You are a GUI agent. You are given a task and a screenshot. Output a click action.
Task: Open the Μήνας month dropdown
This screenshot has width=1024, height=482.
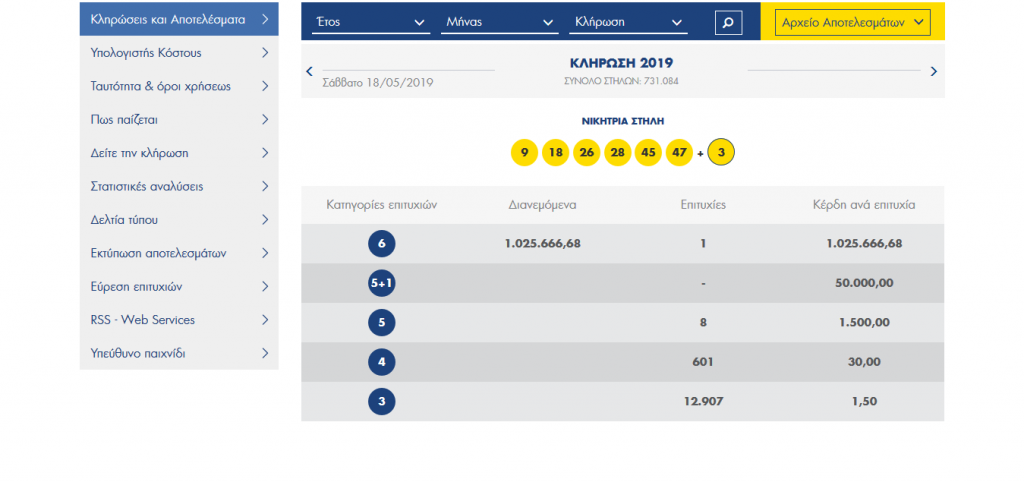point(499,22)
